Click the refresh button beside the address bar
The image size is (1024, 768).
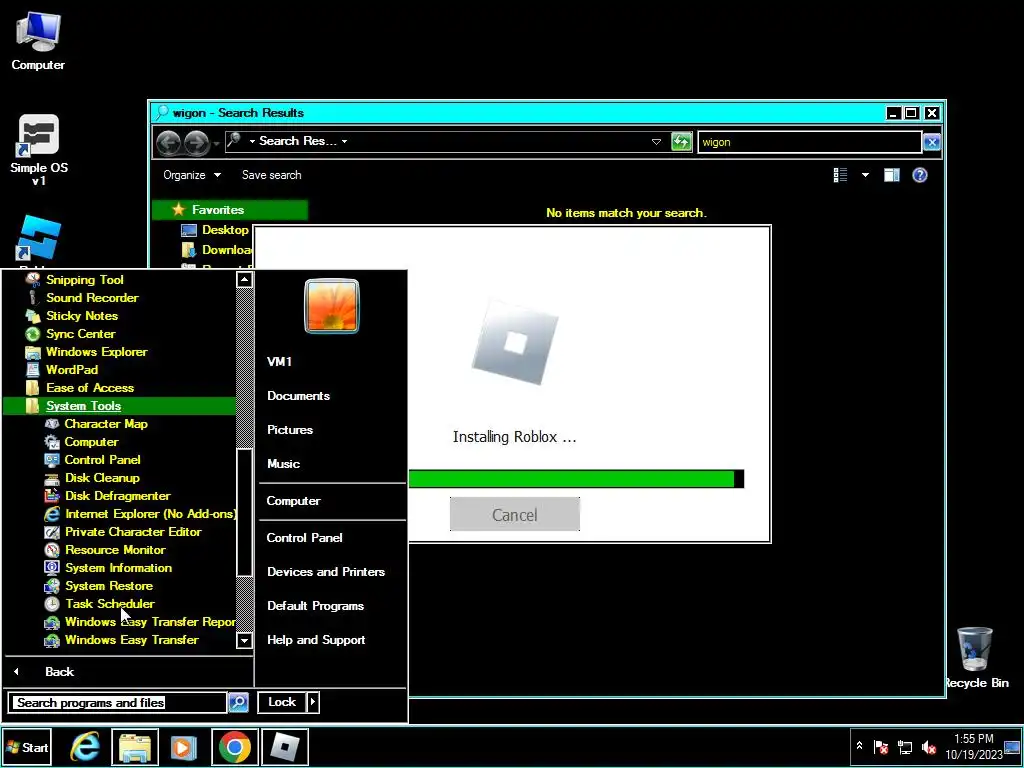(681, 142)
